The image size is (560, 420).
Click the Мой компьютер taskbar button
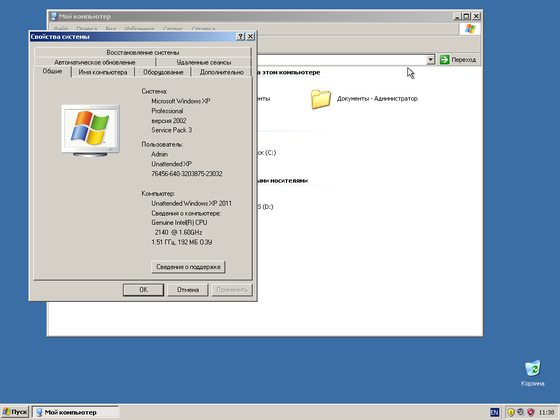tap(76, 412)
